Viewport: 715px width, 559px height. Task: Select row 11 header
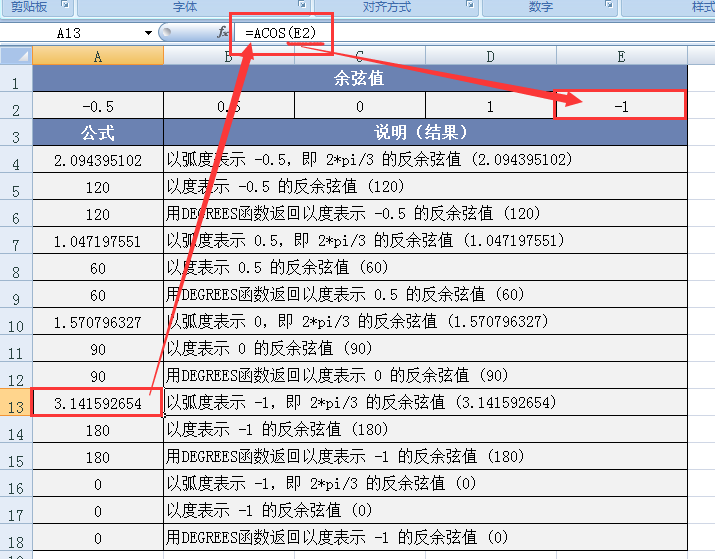coord(16,348)
